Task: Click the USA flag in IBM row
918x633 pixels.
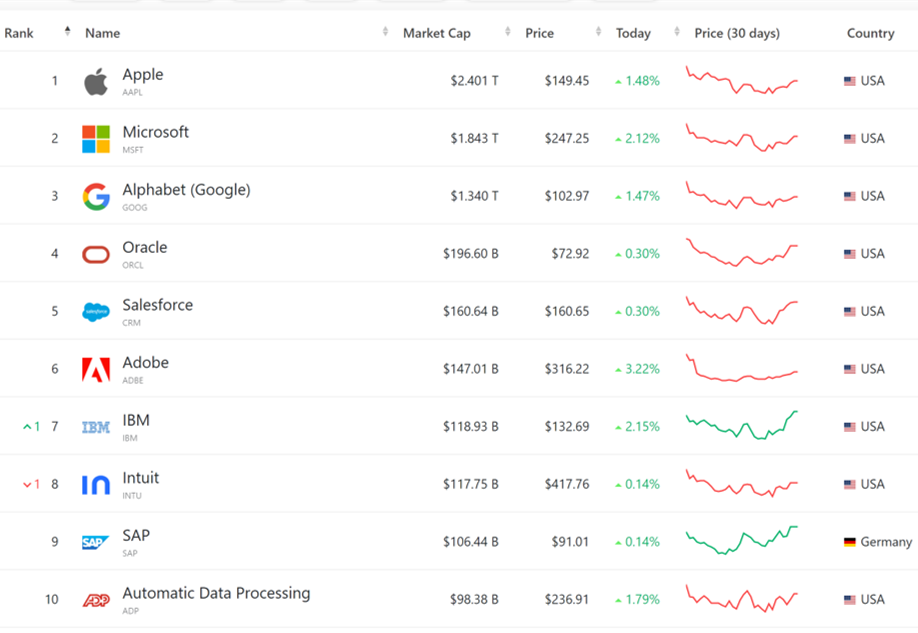Action: click(x=850, y=426)
